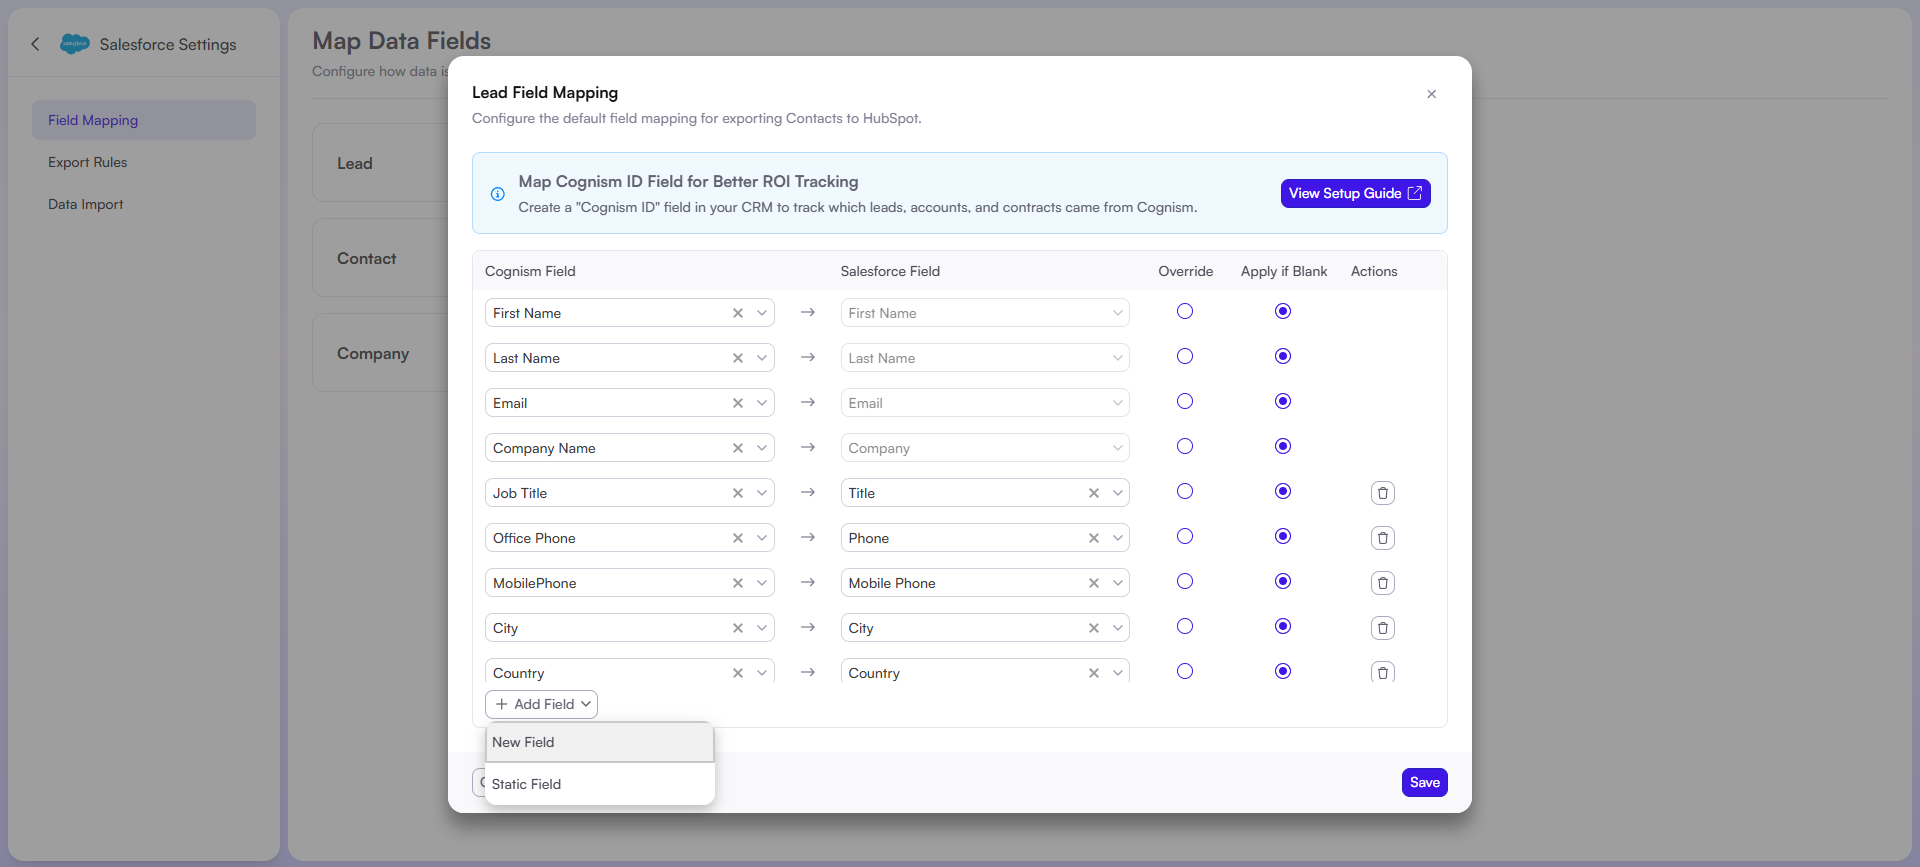Delete the City field mapping
This screenshot has width=1920, height=867.
1382,628
